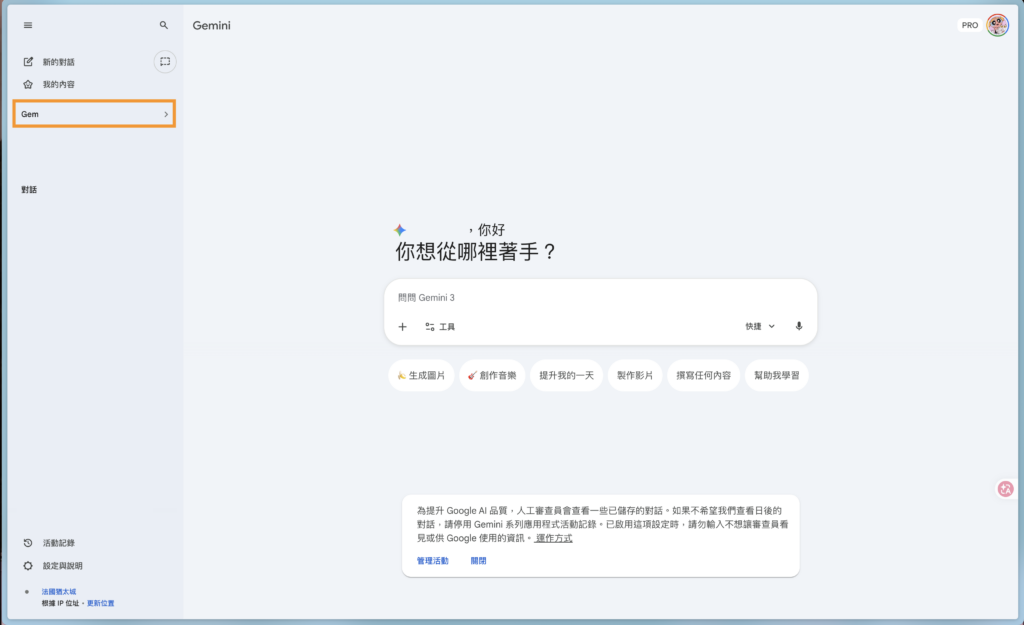Open the 快捷 model dropdown
The width and height of the screenshot is (1024, 625).
click(759, 326)
